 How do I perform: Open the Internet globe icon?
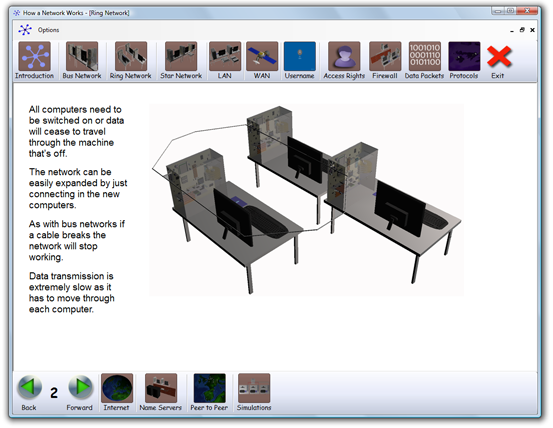click(x=117, y=388)
